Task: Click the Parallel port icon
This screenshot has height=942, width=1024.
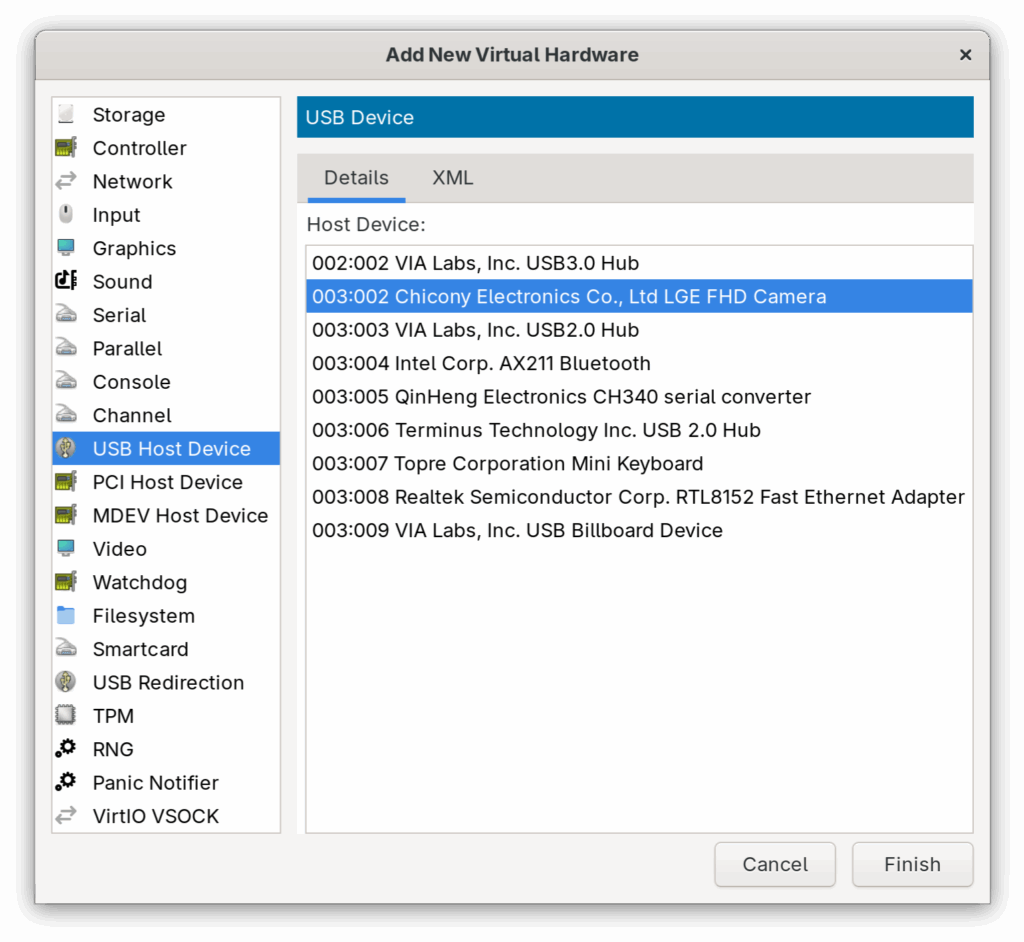Action: click(66, 348)
